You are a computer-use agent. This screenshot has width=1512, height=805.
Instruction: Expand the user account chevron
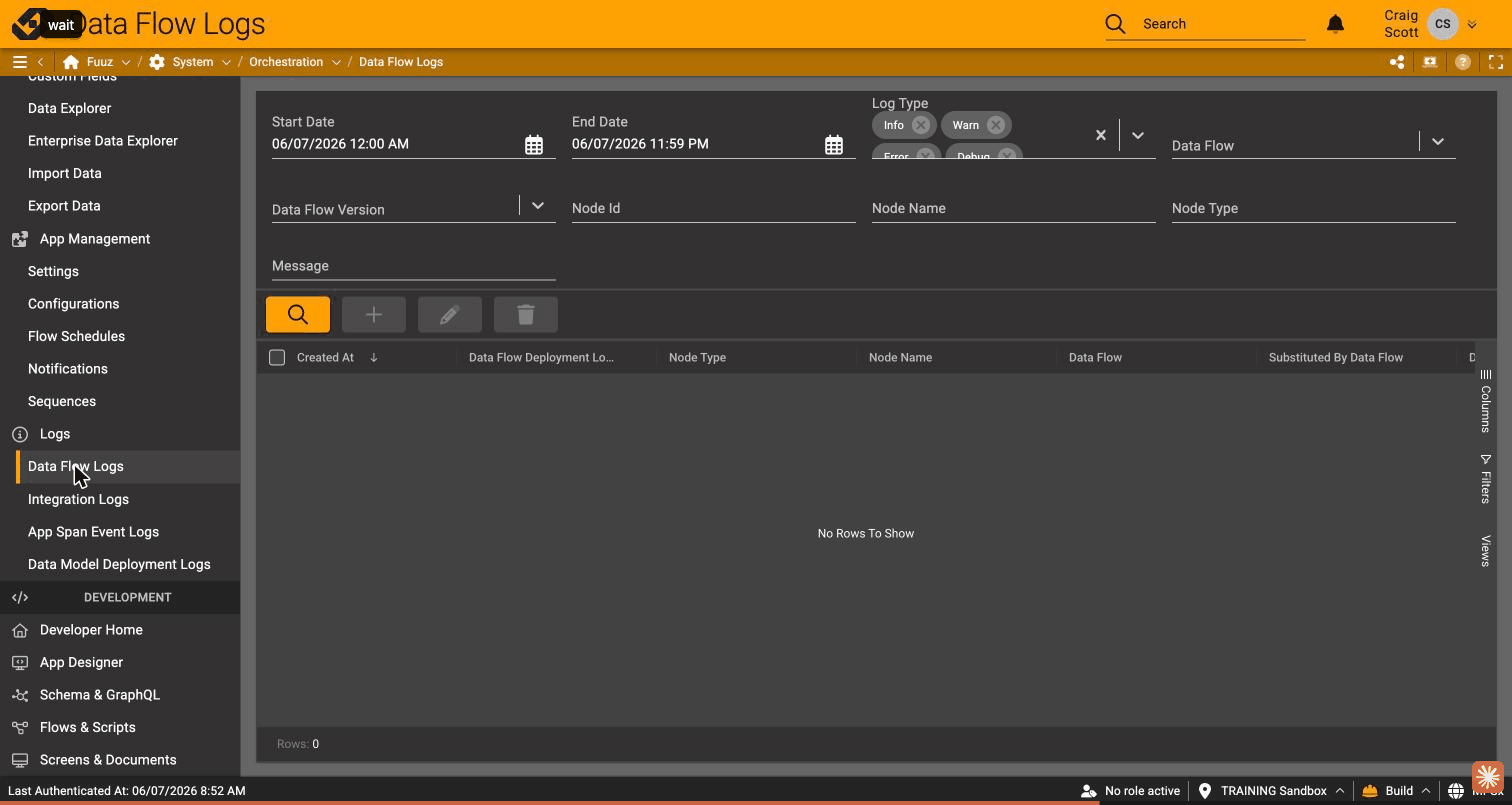(x=1472, y=24)
